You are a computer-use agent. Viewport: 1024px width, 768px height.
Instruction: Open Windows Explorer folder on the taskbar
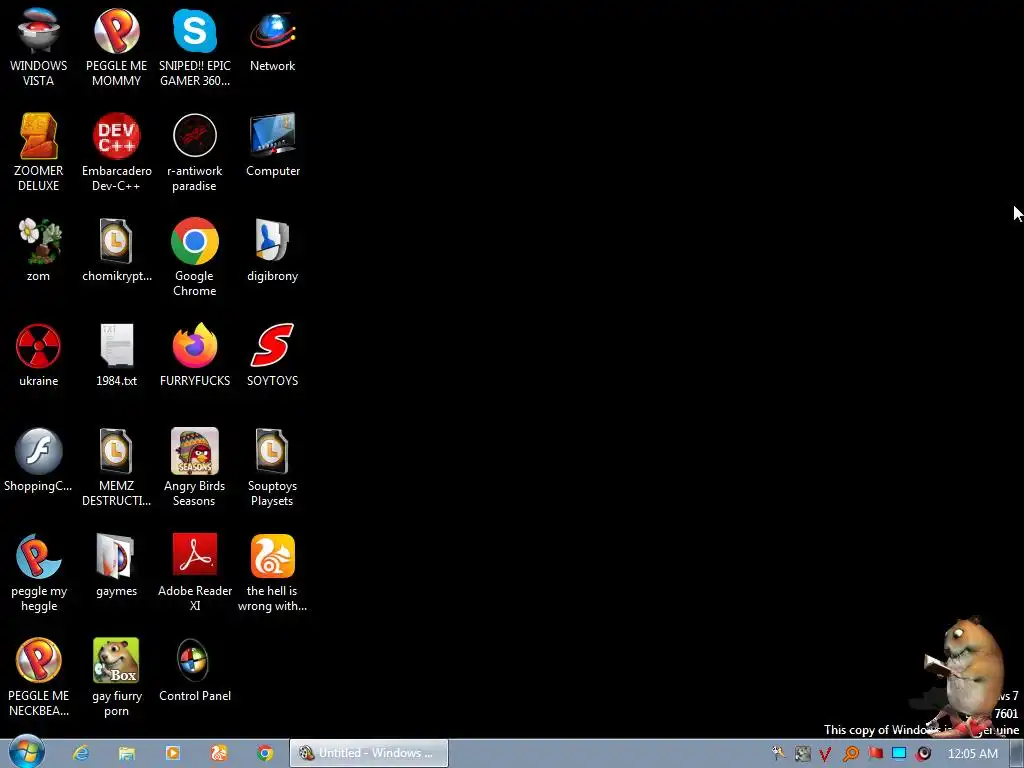[127, 753]
